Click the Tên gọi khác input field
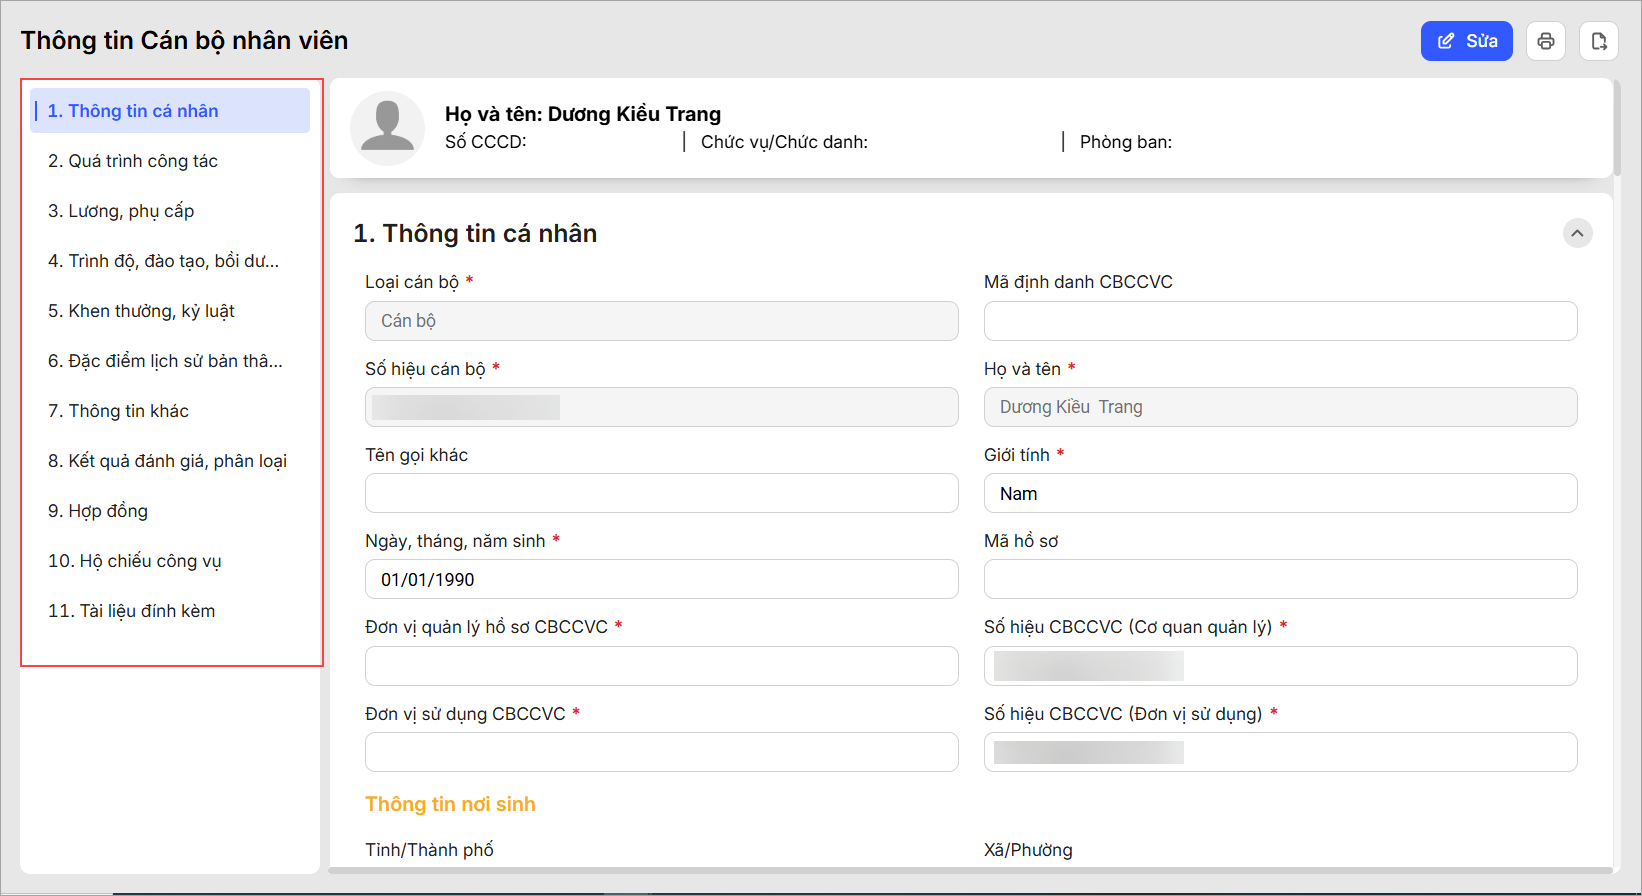The width and height of the screenshot is (1642, 896). (x=661, y=494)
